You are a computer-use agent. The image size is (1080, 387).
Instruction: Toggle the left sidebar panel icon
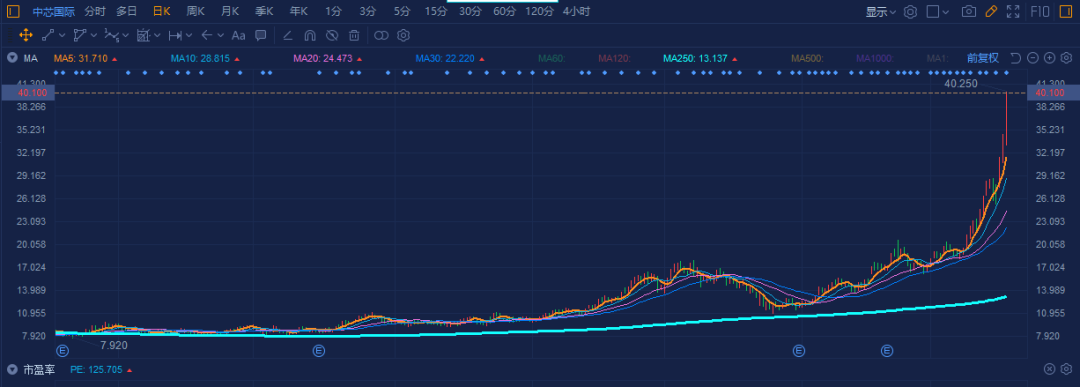(13, 12)
